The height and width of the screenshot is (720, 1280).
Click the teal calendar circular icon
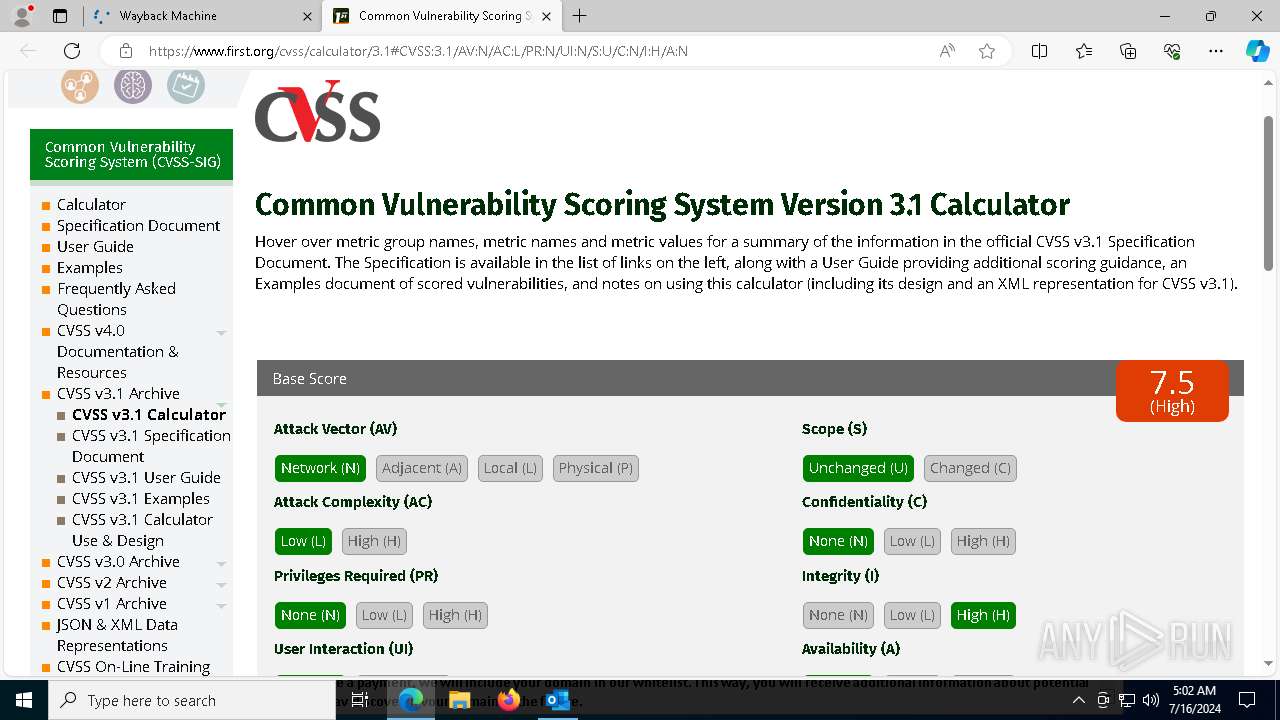185,86
